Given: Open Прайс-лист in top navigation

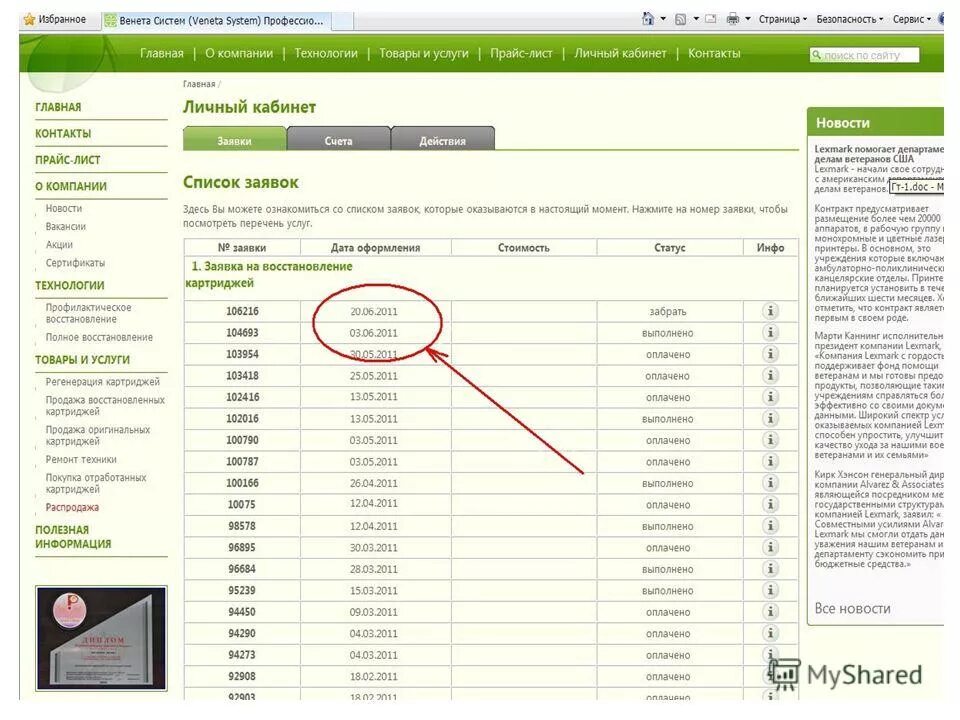Looking at the screenshot, I should click(521, 53).
